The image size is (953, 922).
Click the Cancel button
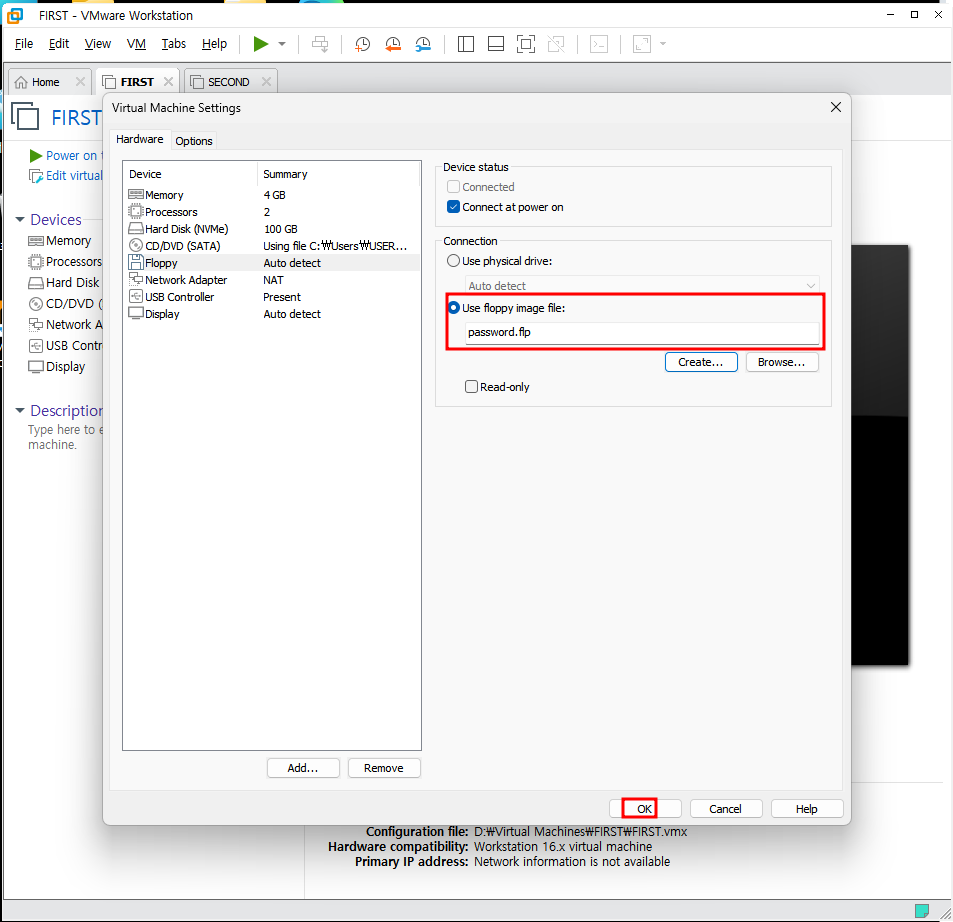(x=725, y=809)
